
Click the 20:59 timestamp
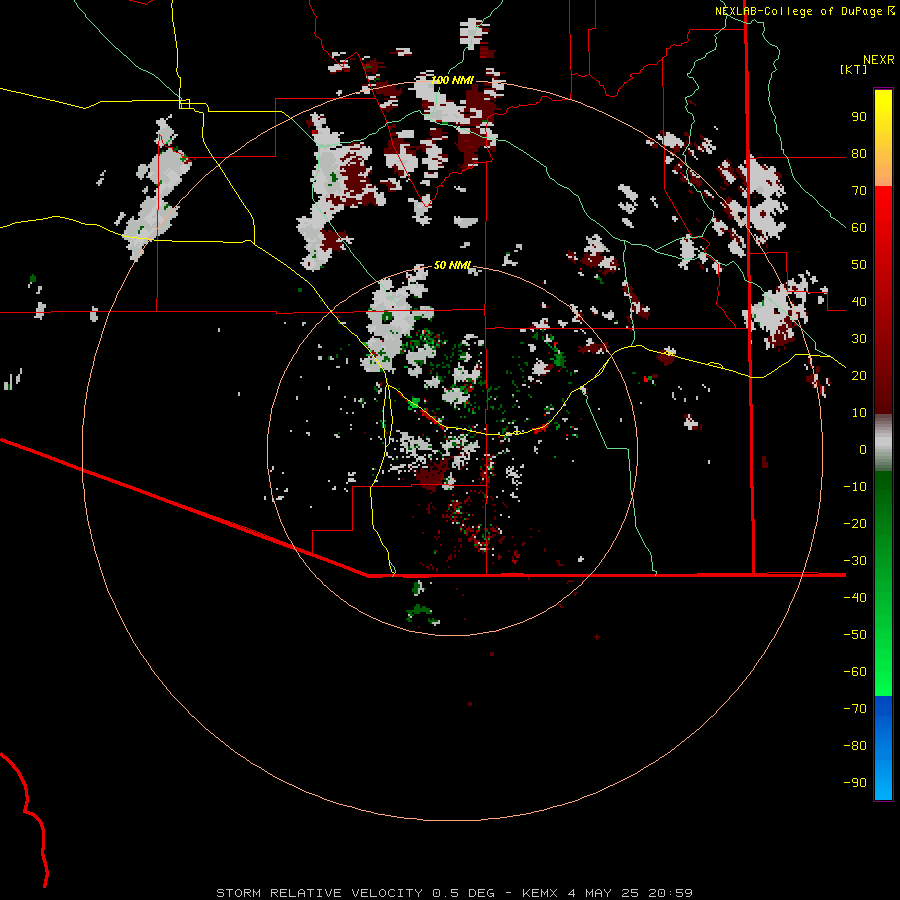670,893
